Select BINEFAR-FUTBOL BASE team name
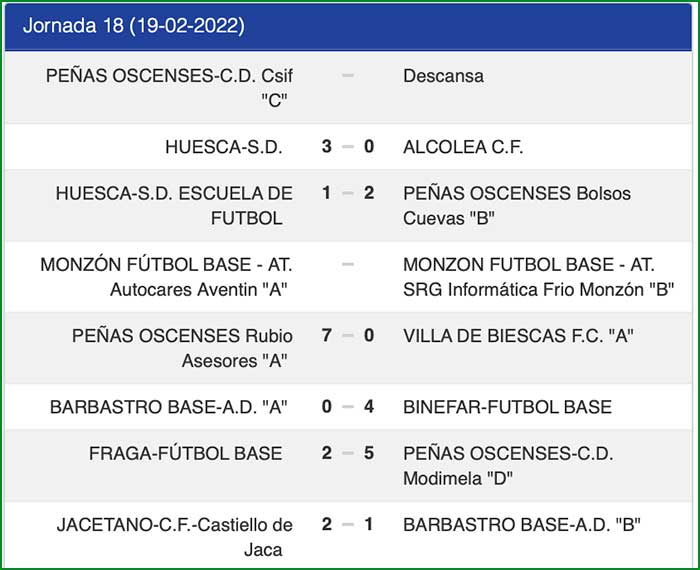This screenshot has height=570, width=700. (507, 407)
